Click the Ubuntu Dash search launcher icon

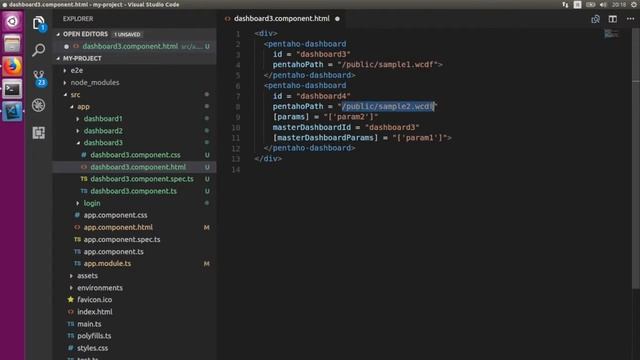pyautogui.click(x=12, y=21)
